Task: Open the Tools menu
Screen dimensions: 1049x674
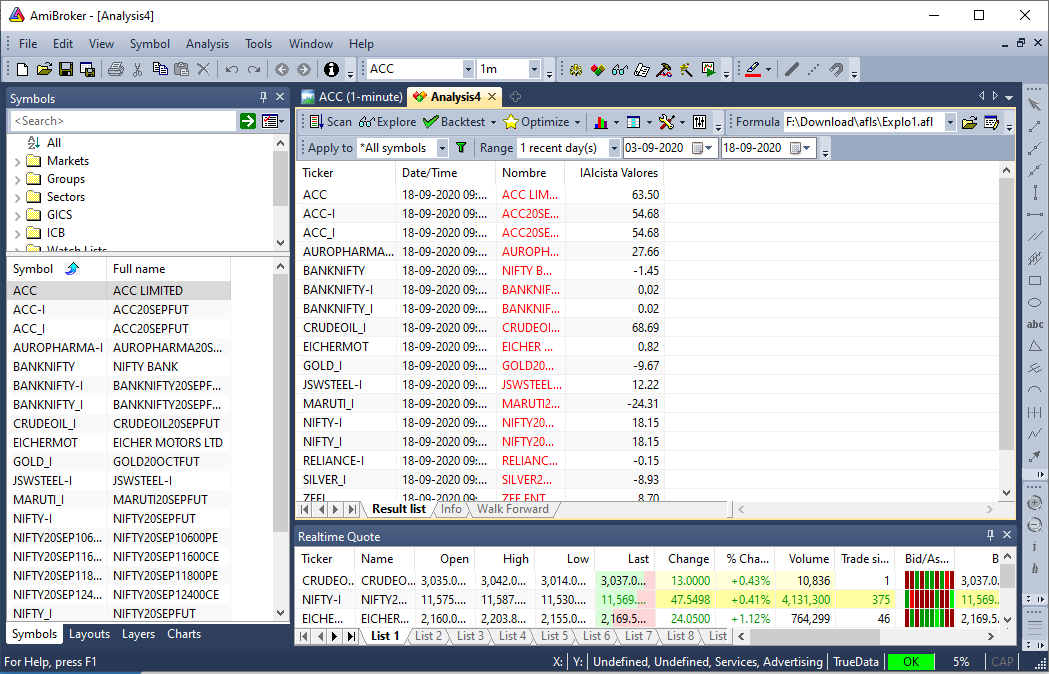Action: 258,44
